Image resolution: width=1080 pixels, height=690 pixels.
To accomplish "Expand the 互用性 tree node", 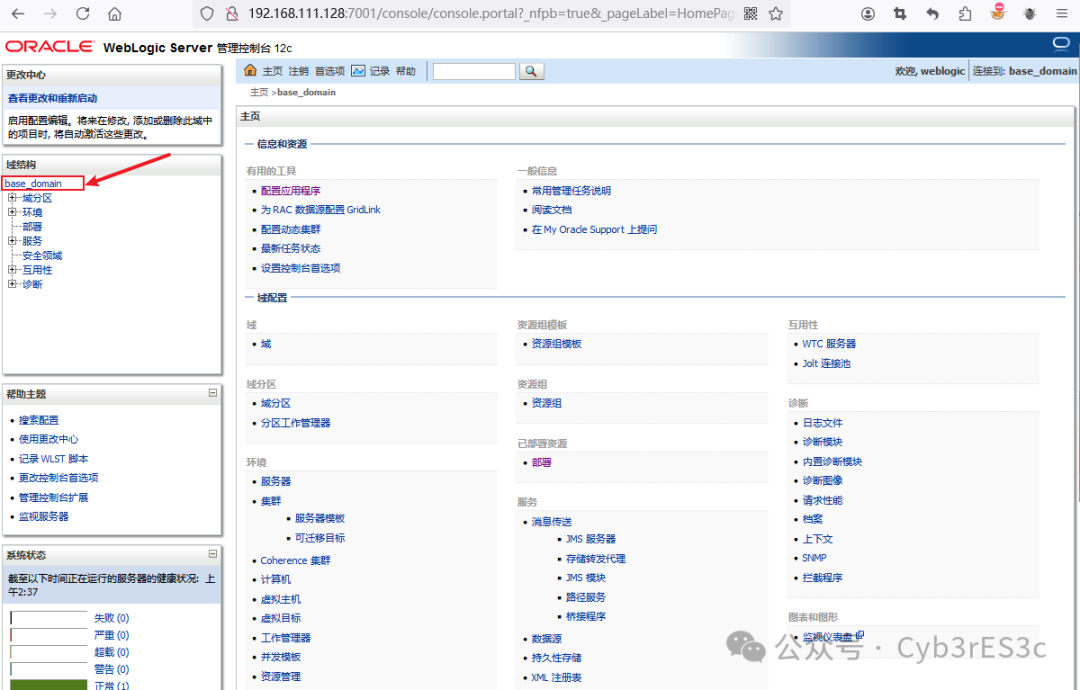I will (x=12, y=270).
